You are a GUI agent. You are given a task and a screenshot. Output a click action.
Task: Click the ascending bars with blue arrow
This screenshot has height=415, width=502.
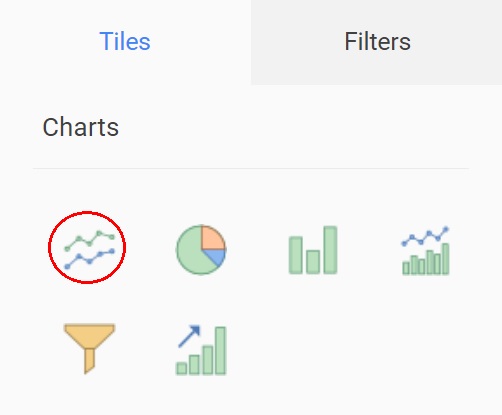pyautogui.click(x=201, y=350)
